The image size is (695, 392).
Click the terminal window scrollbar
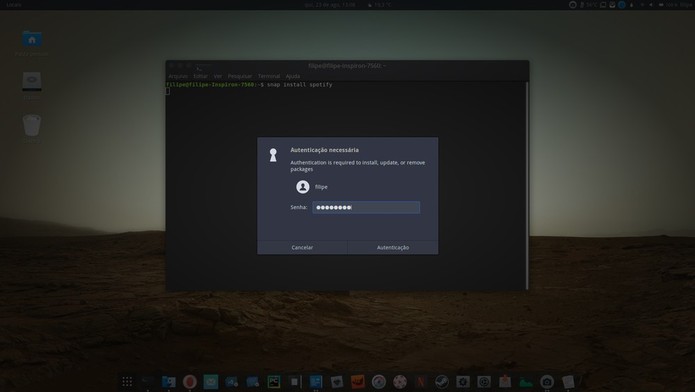click(527, 185)
